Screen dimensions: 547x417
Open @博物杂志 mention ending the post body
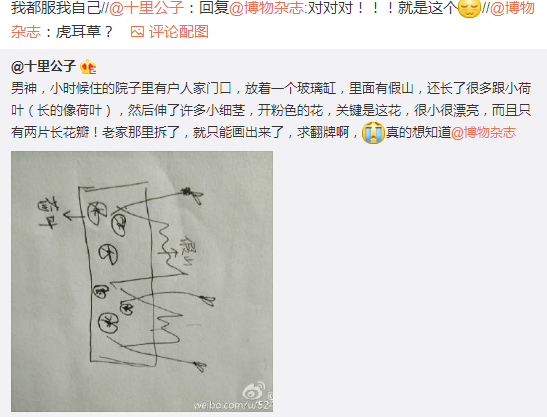(x=483, y=133)
